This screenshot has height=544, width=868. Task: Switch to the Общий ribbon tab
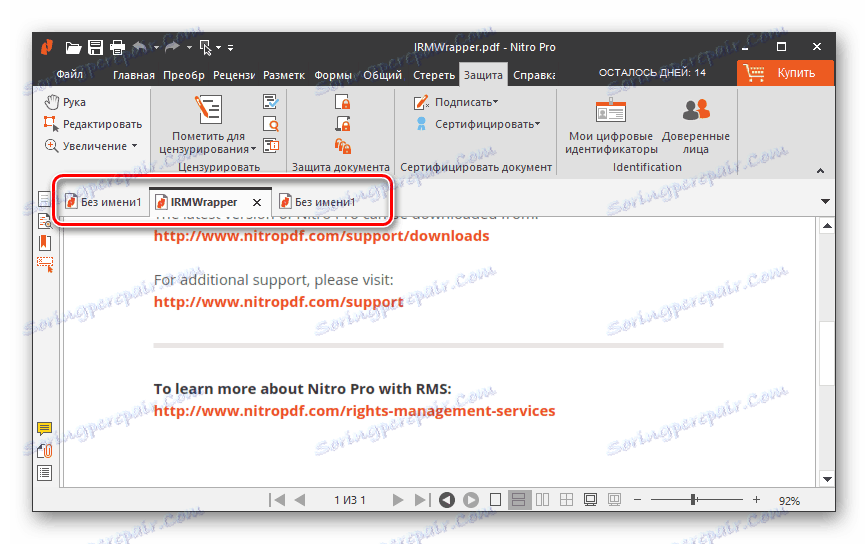(x=383, y=75)
